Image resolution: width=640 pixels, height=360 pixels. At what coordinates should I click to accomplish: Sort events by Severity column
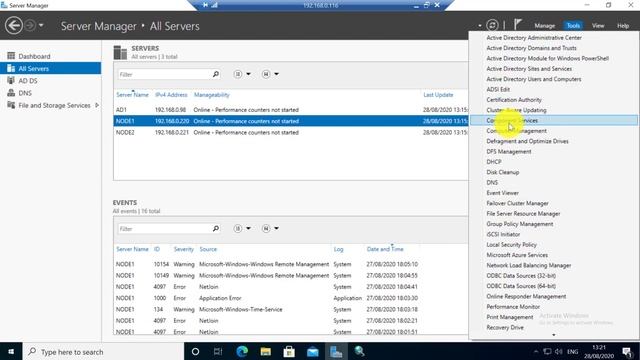(x=184, y=249)
